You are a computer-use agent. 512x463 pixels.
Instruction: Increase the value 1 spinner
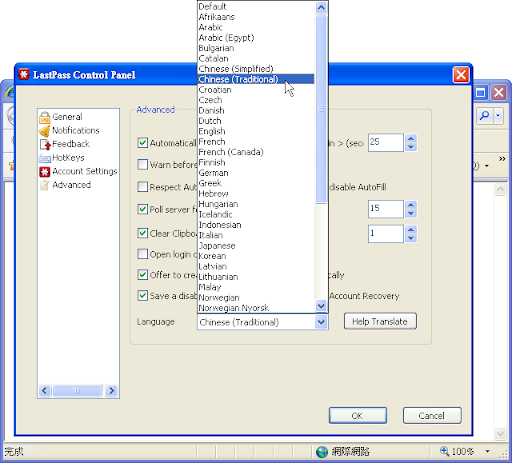pyautogui.click(x=411, y=229)
